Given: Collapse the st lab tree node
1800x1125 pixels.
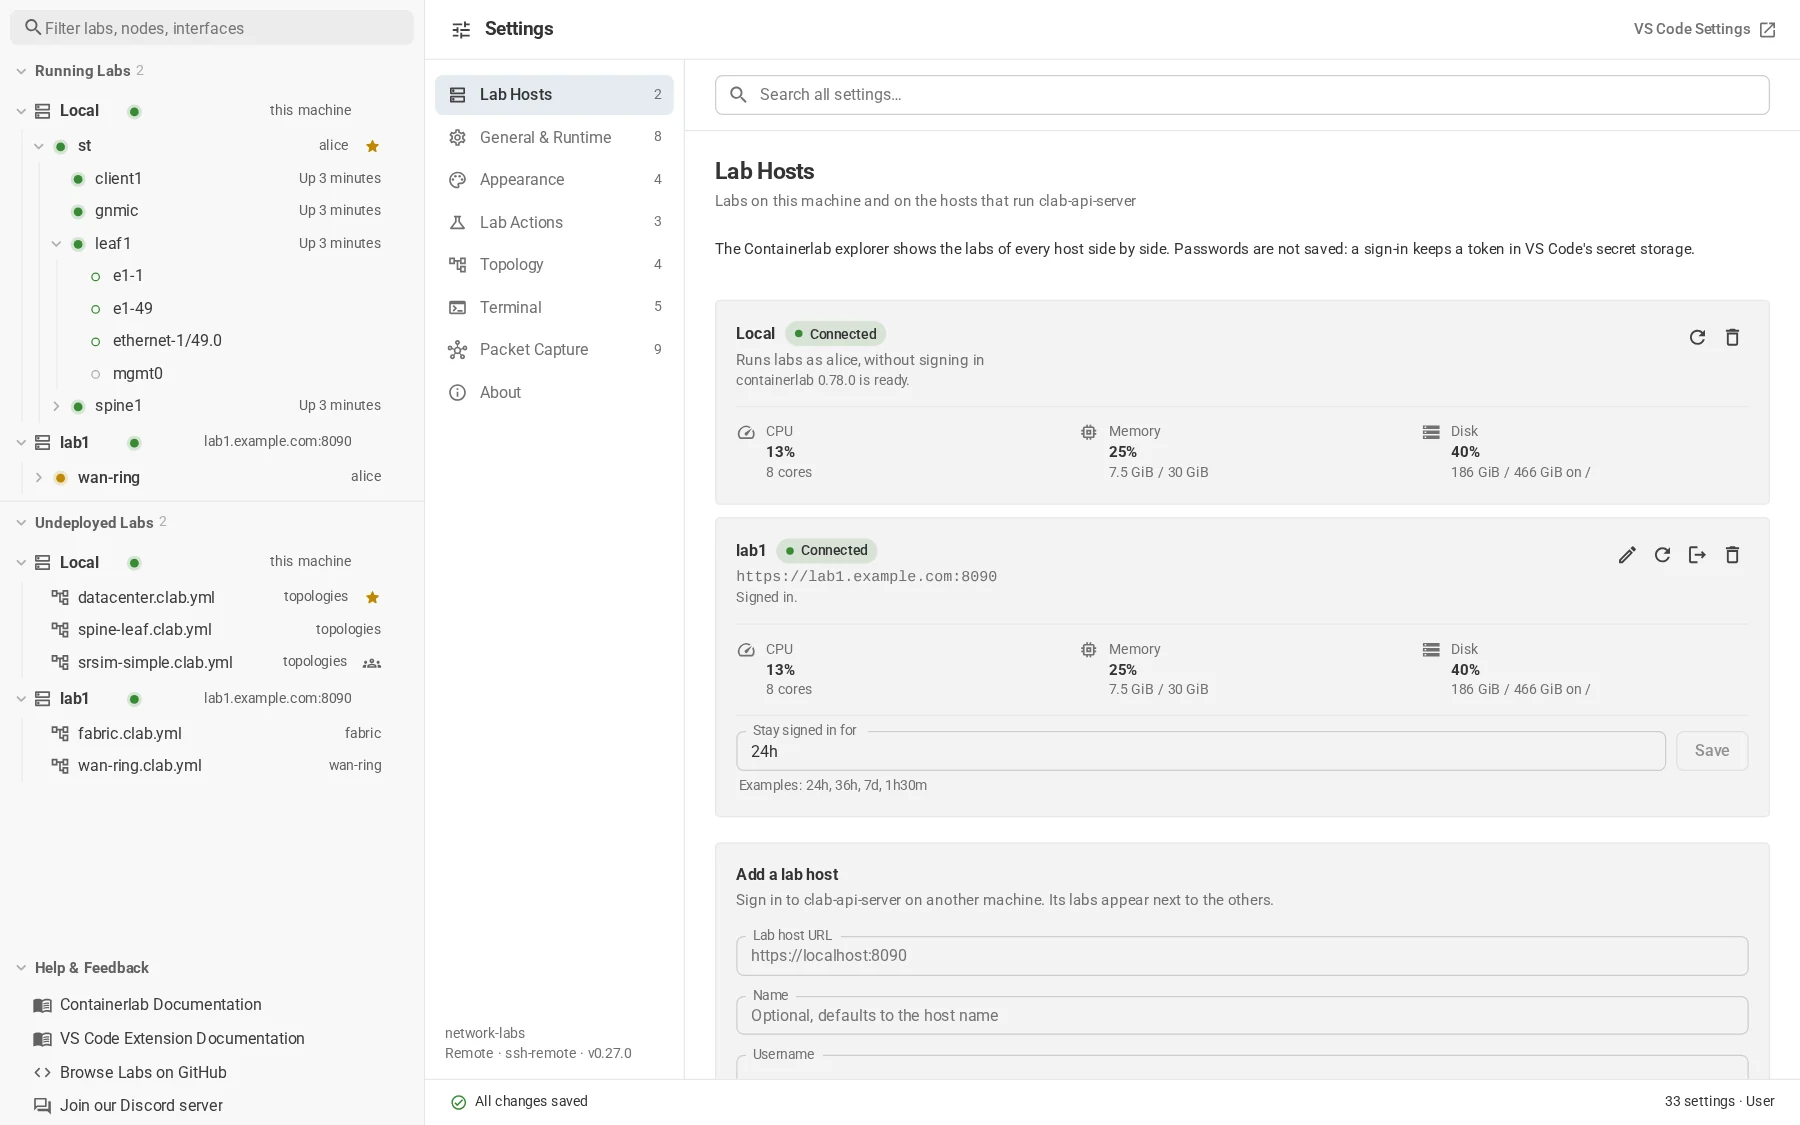Looking at the screenshot, I should 39,146.
